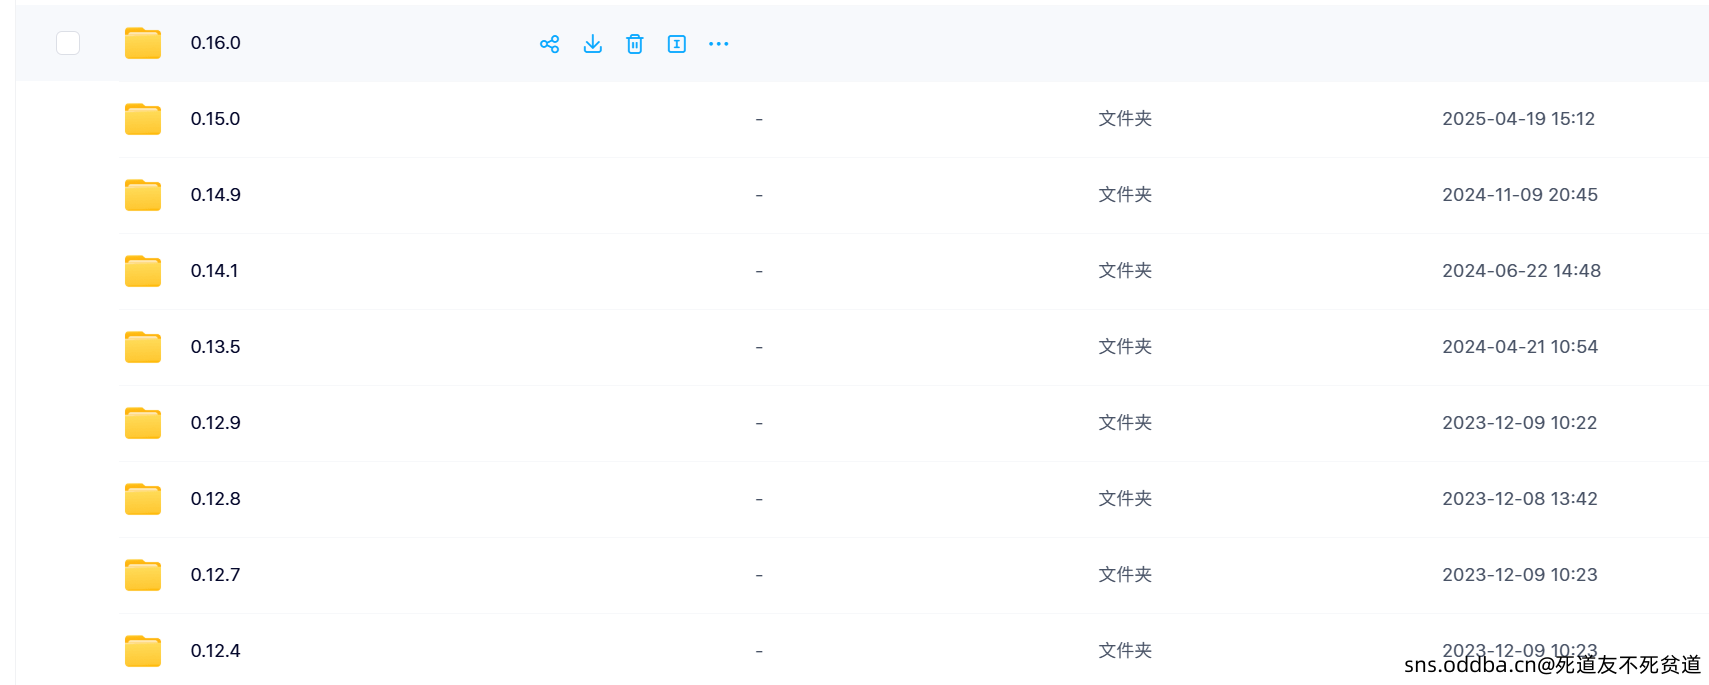Click the yellow folder icon of 0.16.0

point(143,43)
